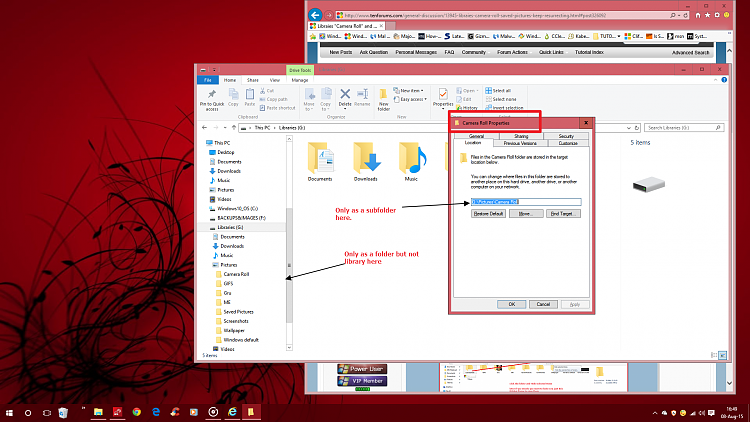Click the browser back arrow button
The height and width of the screenshot is (422, 750).
tap(316, 15)
